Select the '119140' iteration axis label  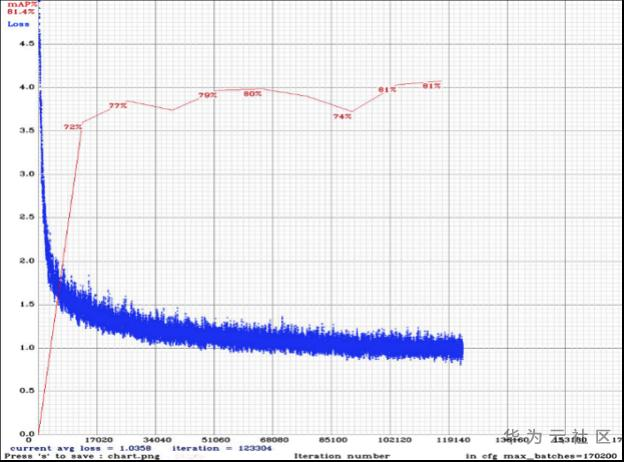click(x=453, y=440)
